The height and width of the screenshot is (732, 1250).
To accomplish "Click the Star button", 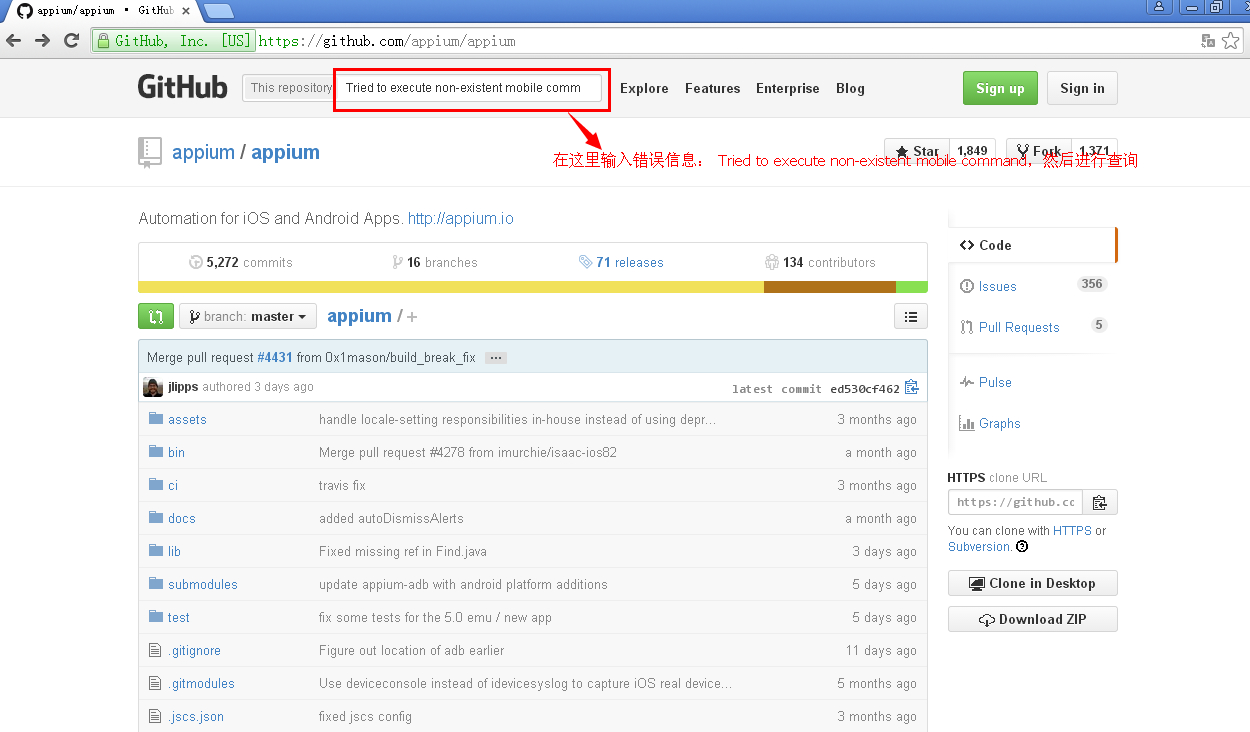I will [x=916, y=151].
